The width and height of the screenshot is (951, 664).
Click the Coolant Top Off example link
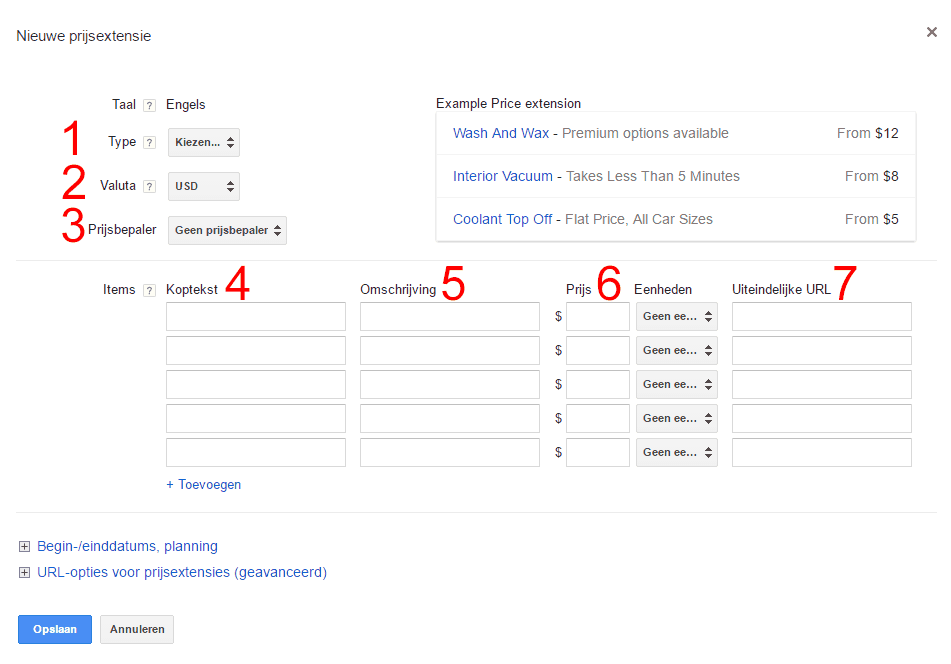502,219
